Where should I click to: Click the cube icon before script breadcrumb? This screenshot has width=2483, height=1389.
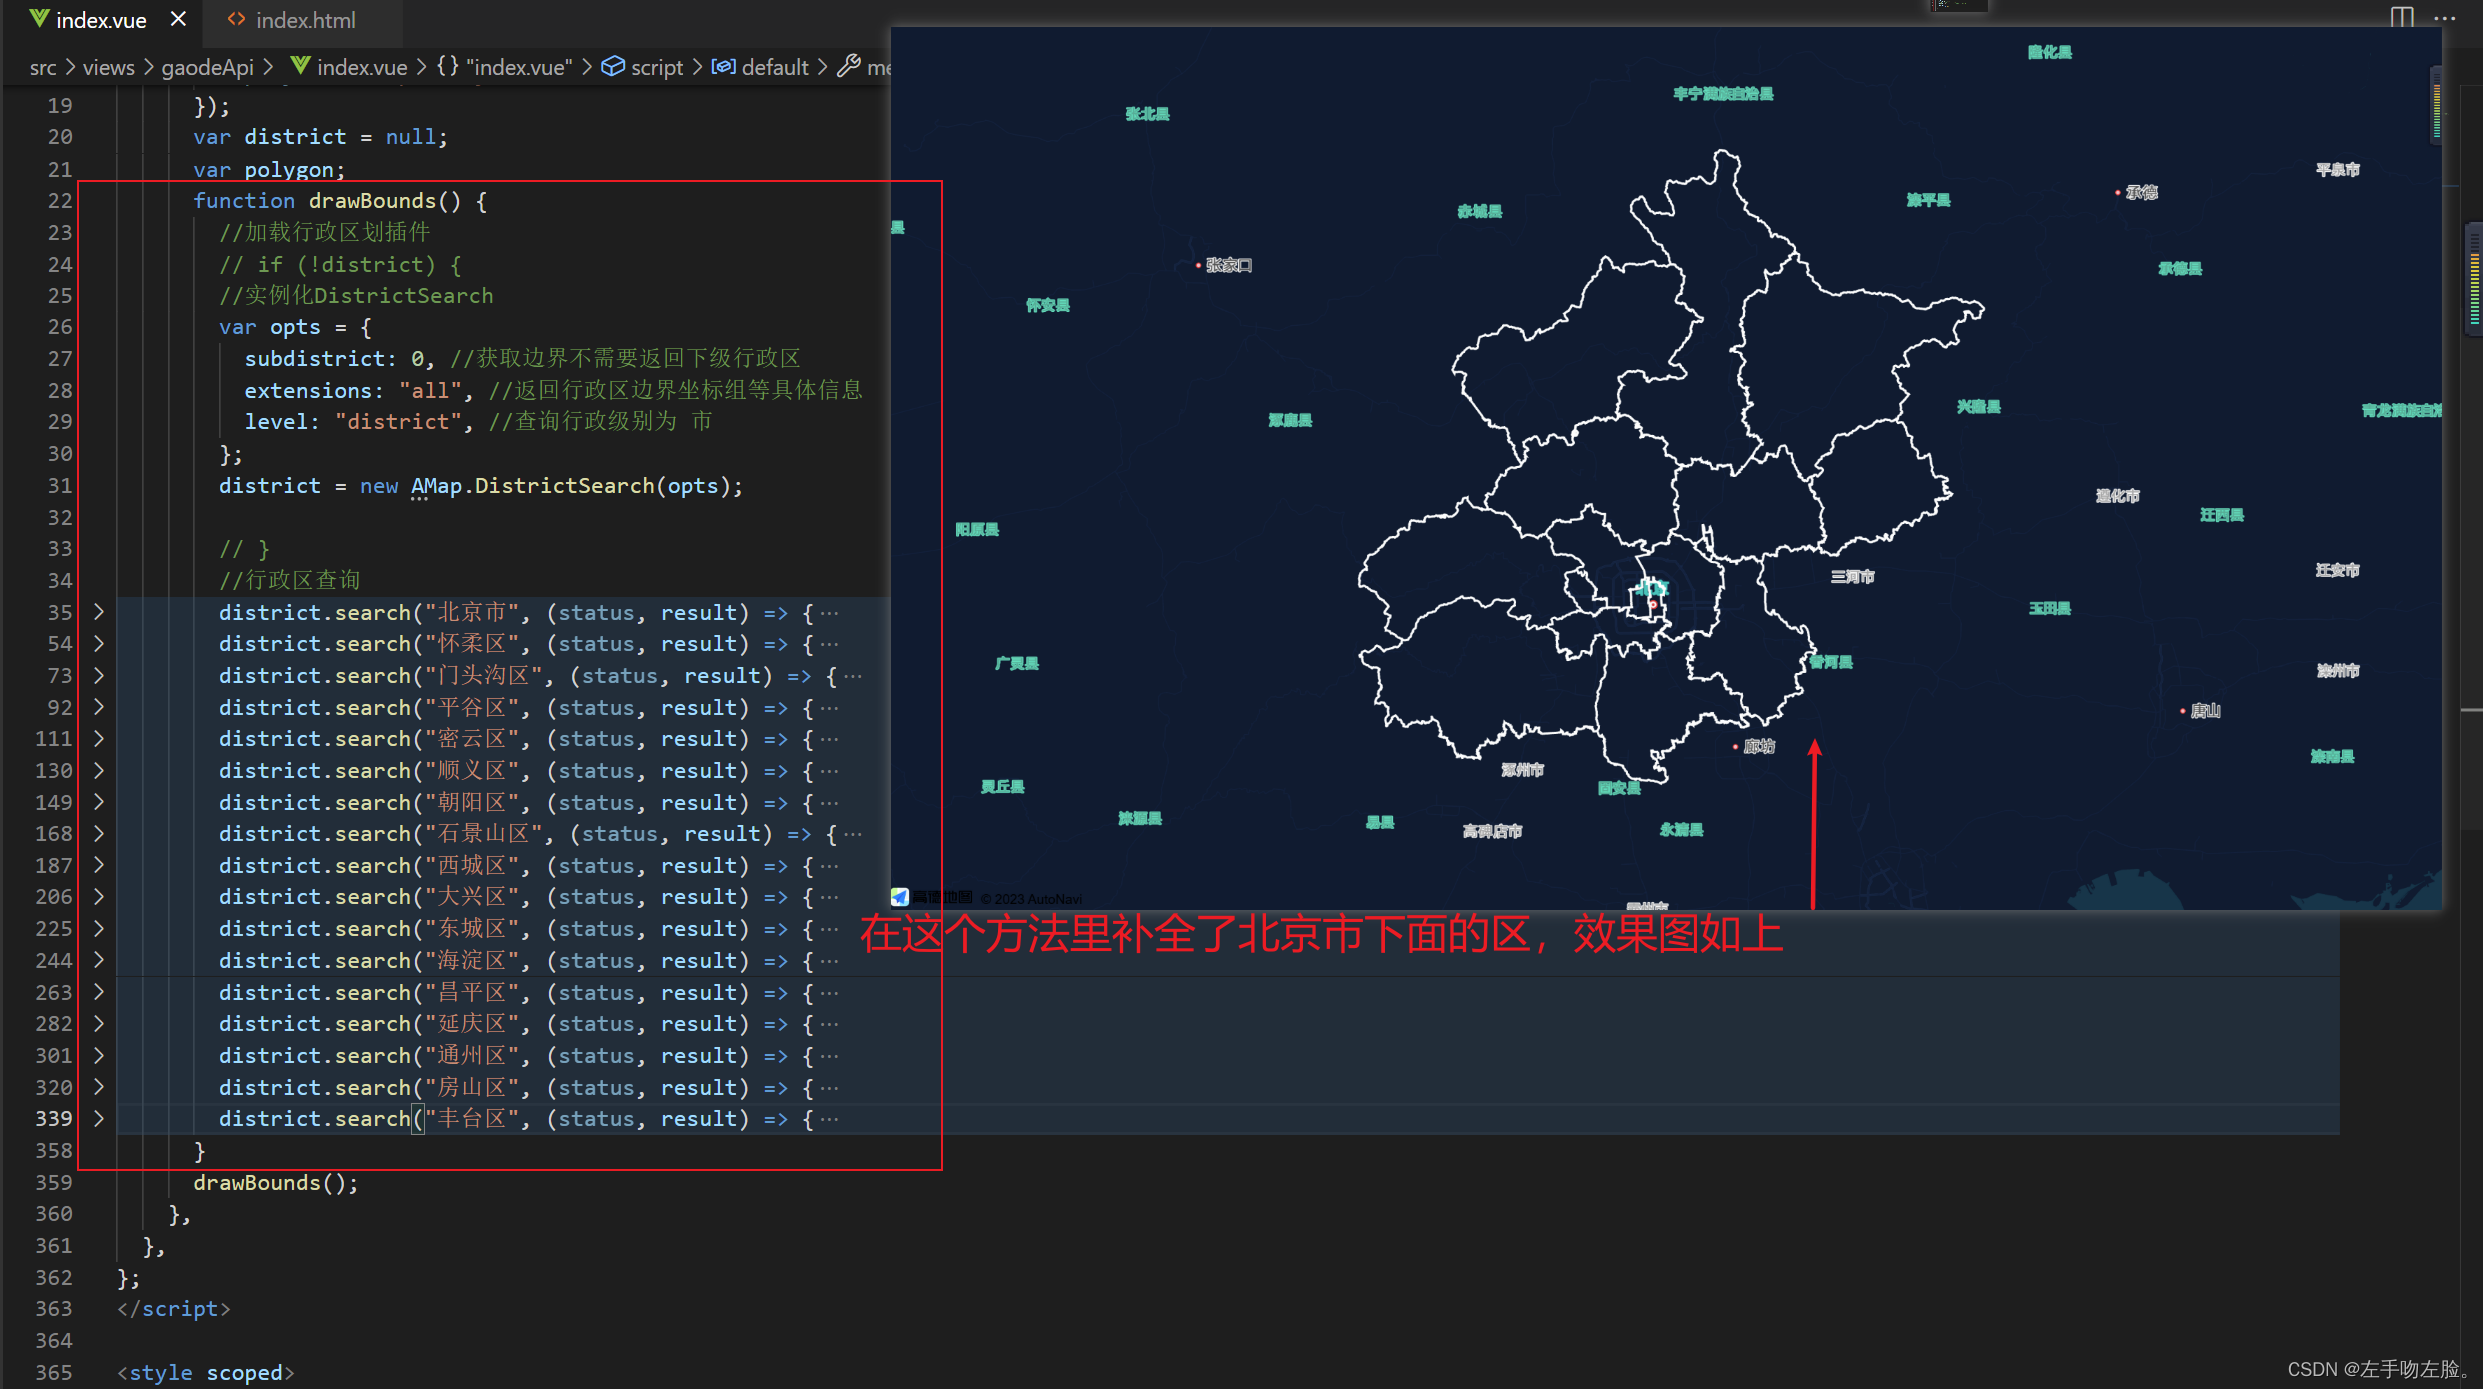[x=613, y=66]
